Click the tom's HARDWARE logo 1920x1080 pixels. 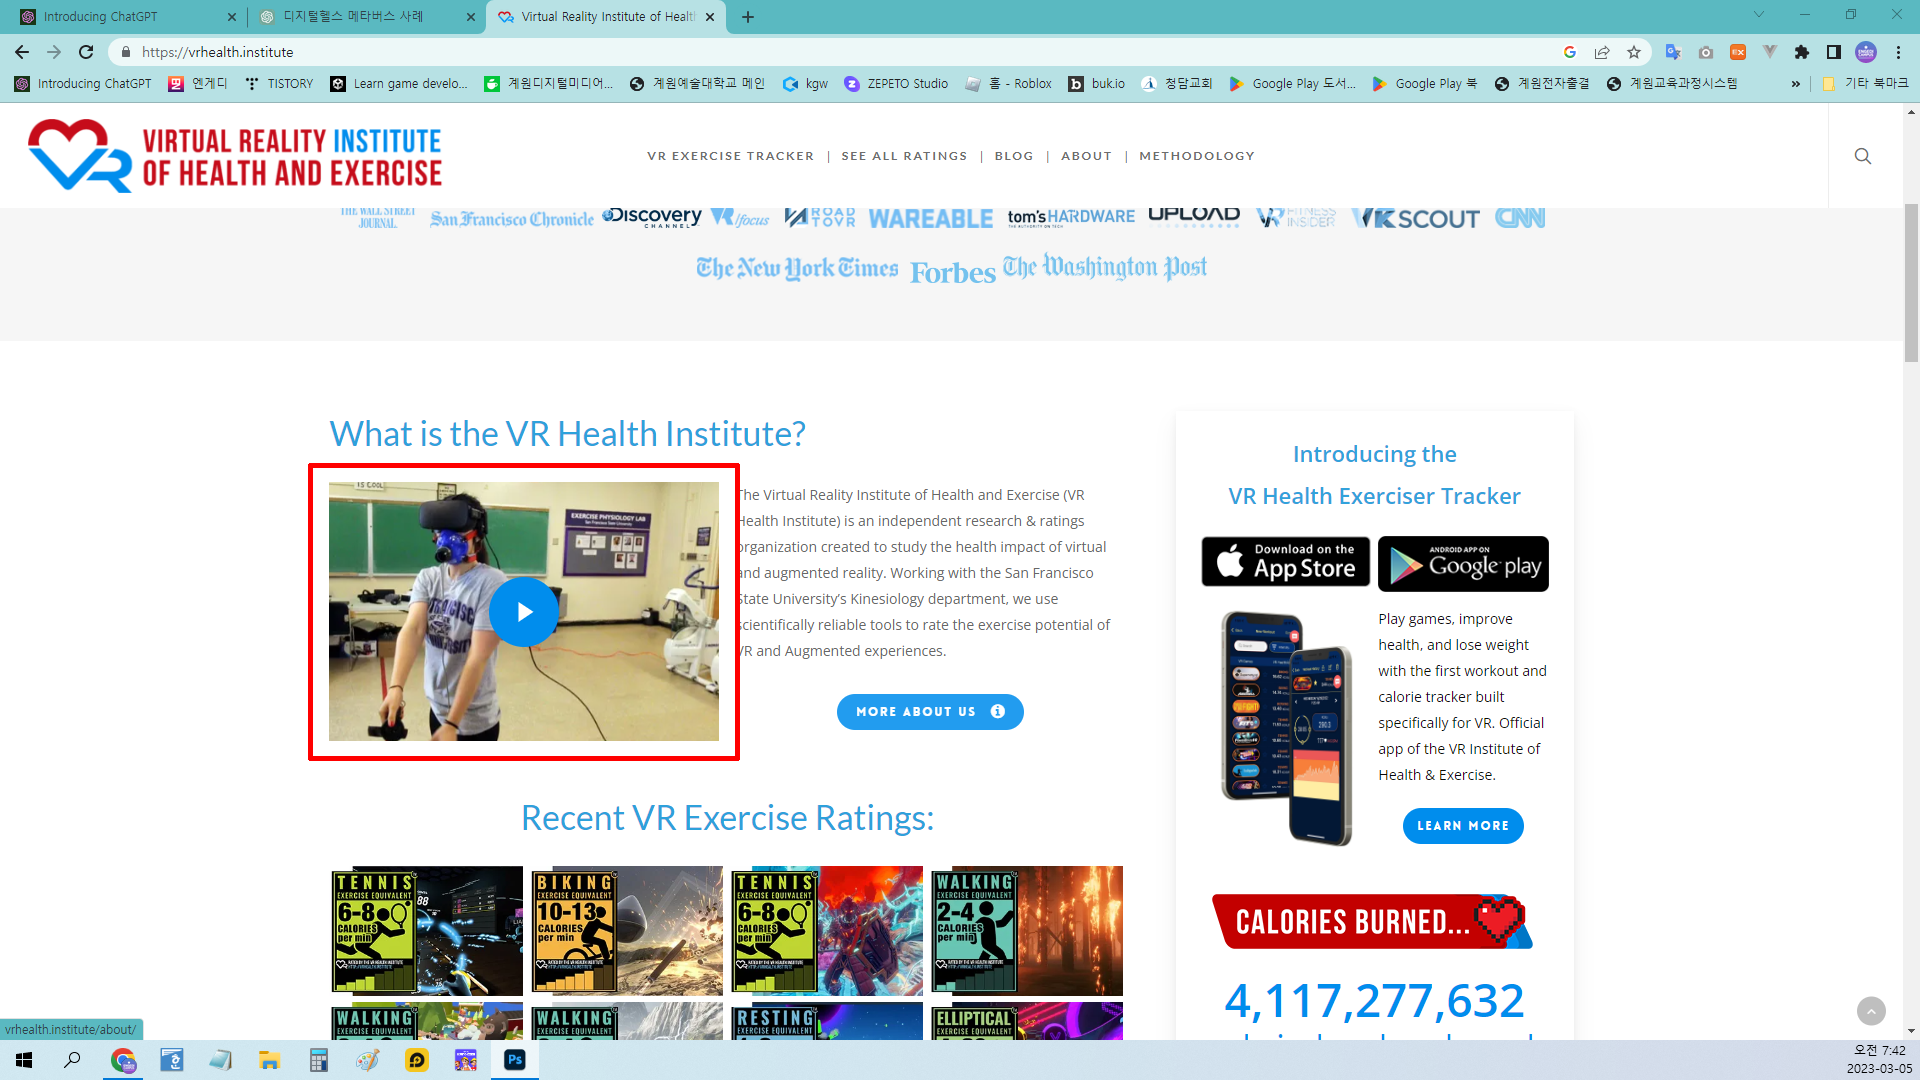tap(1071, 218)
